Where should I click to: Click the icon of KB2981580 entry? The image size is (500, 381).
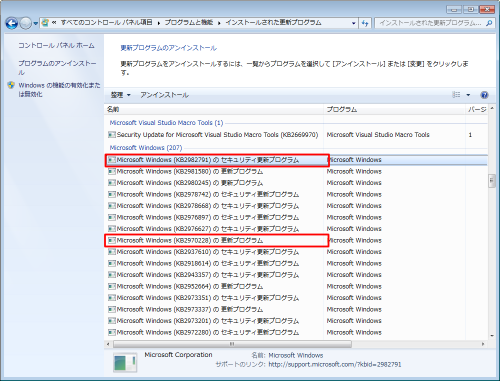112,171
